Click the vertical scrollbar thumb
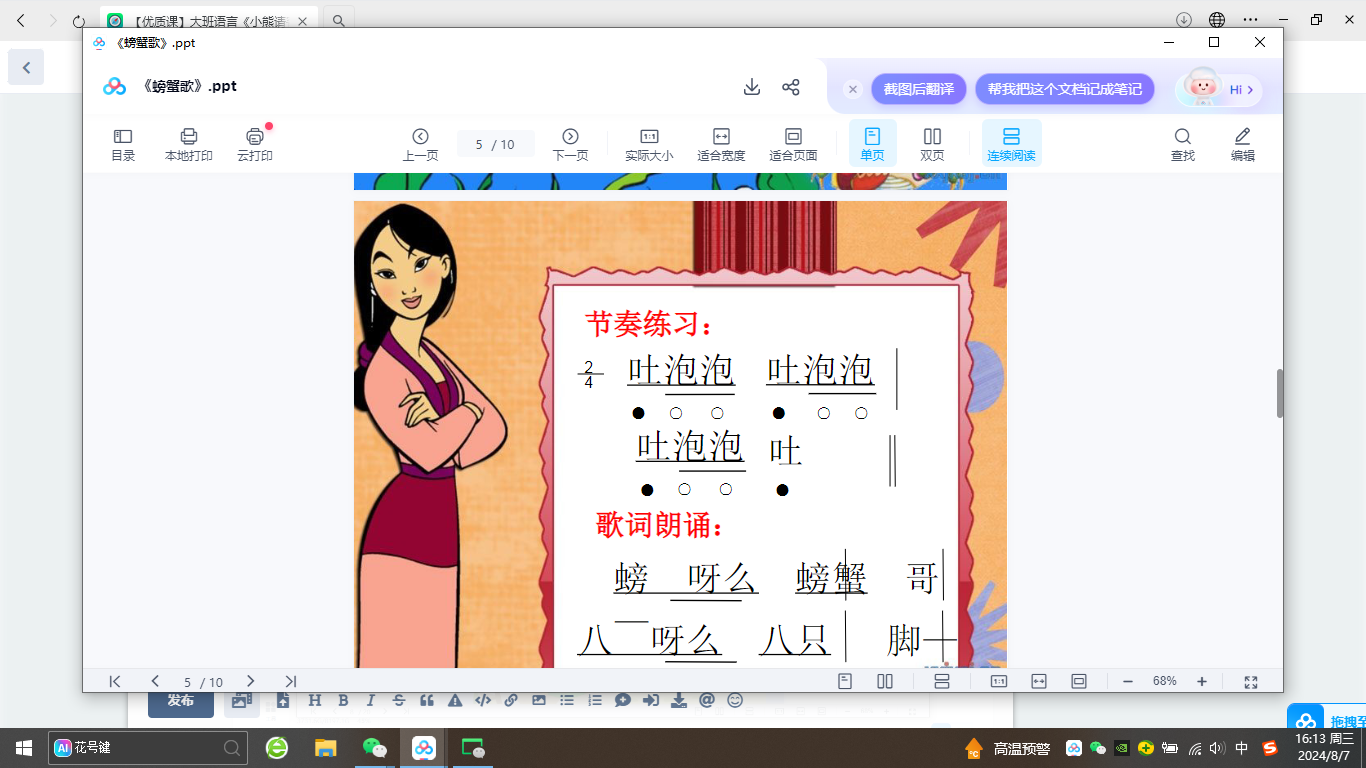 1279,393
